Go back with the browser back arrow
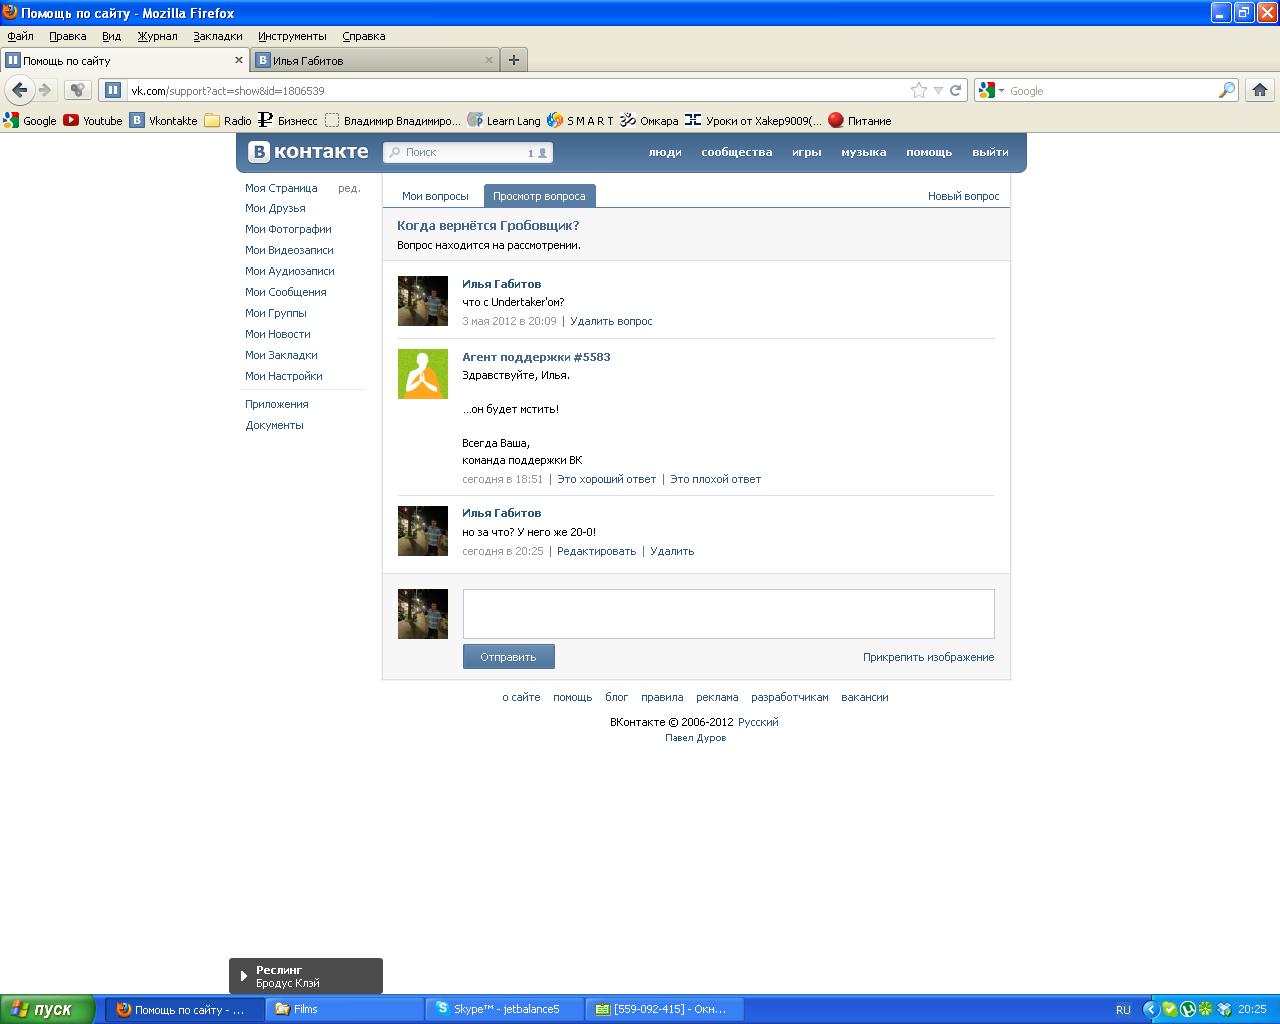The height and width of the screenshot is (1024, 1280). [x=19, y=90]
